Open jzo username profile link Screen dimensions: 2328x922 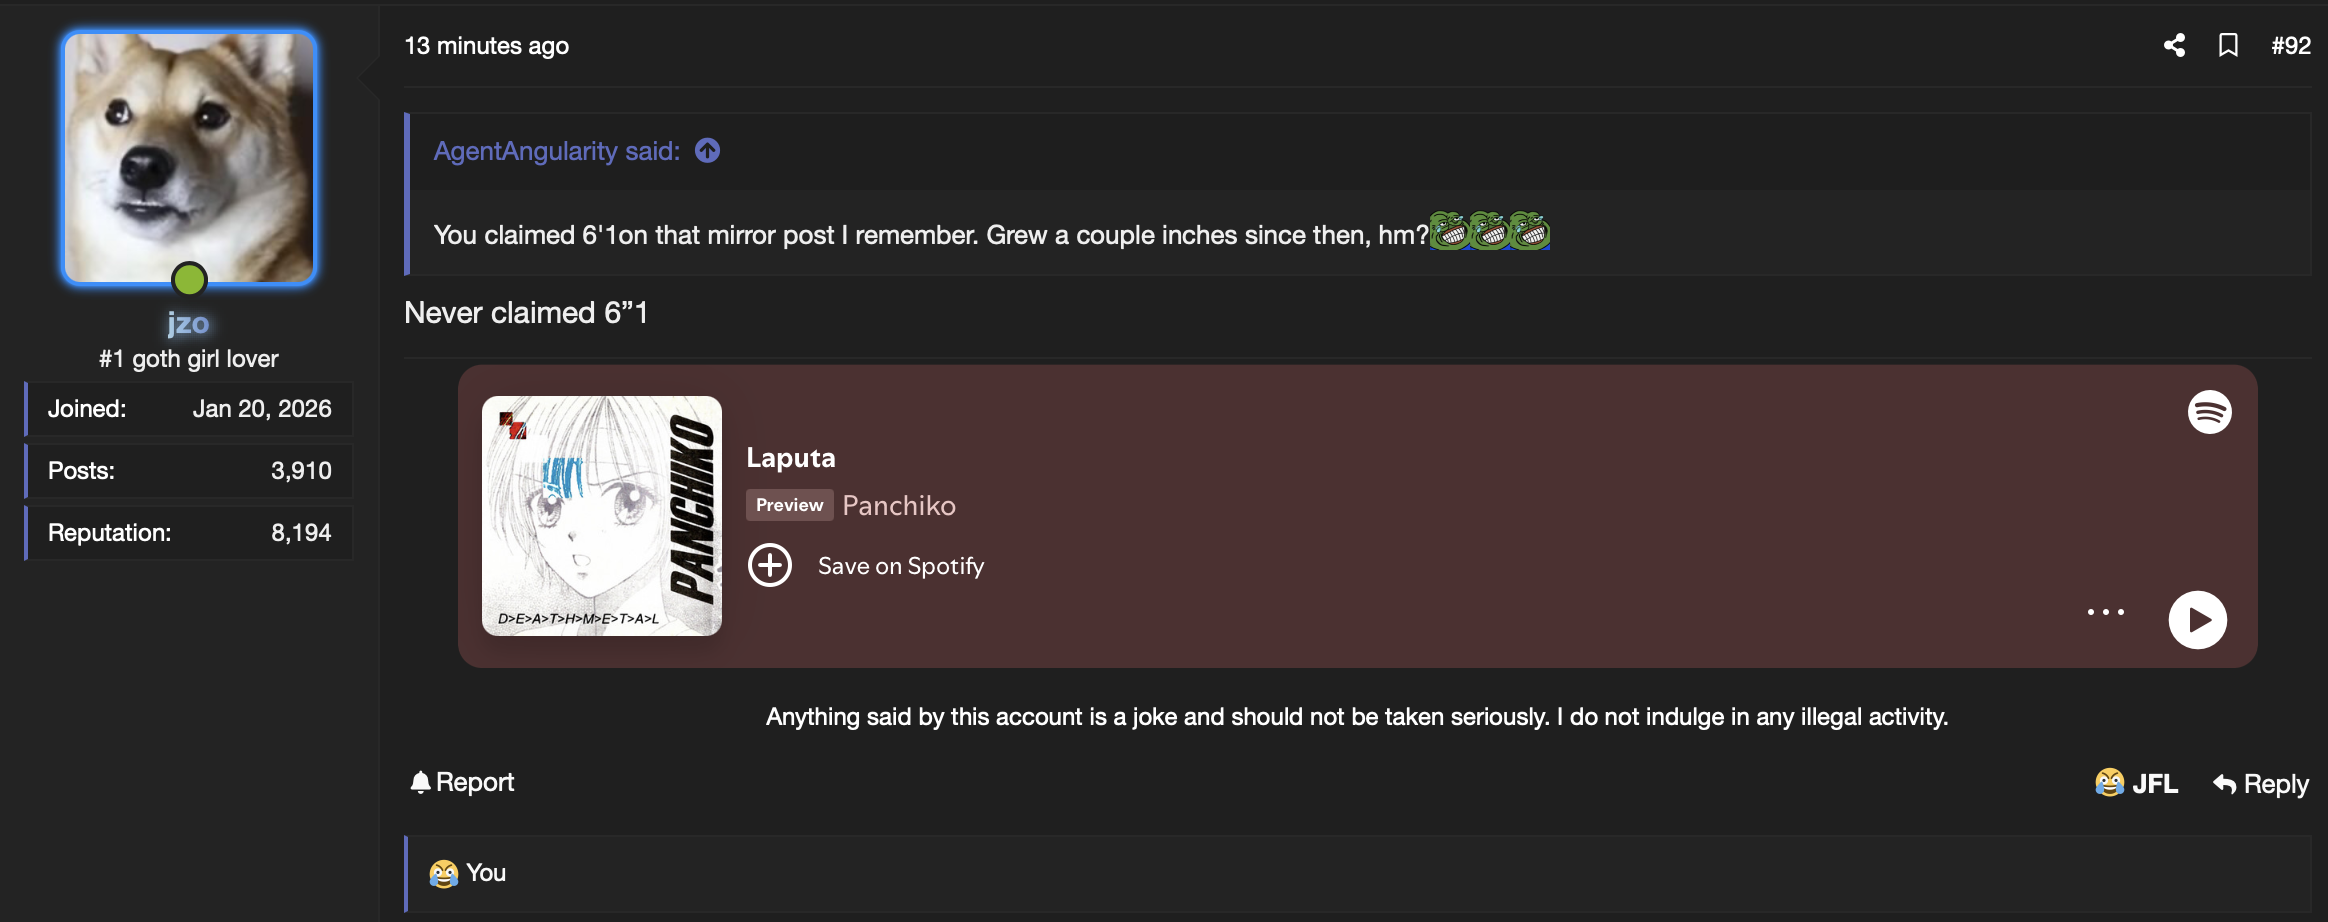pos(188,323)
